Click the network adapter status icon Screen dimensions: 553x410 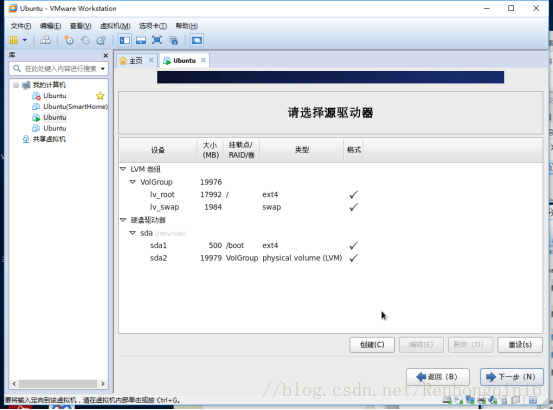click(470, 400)
